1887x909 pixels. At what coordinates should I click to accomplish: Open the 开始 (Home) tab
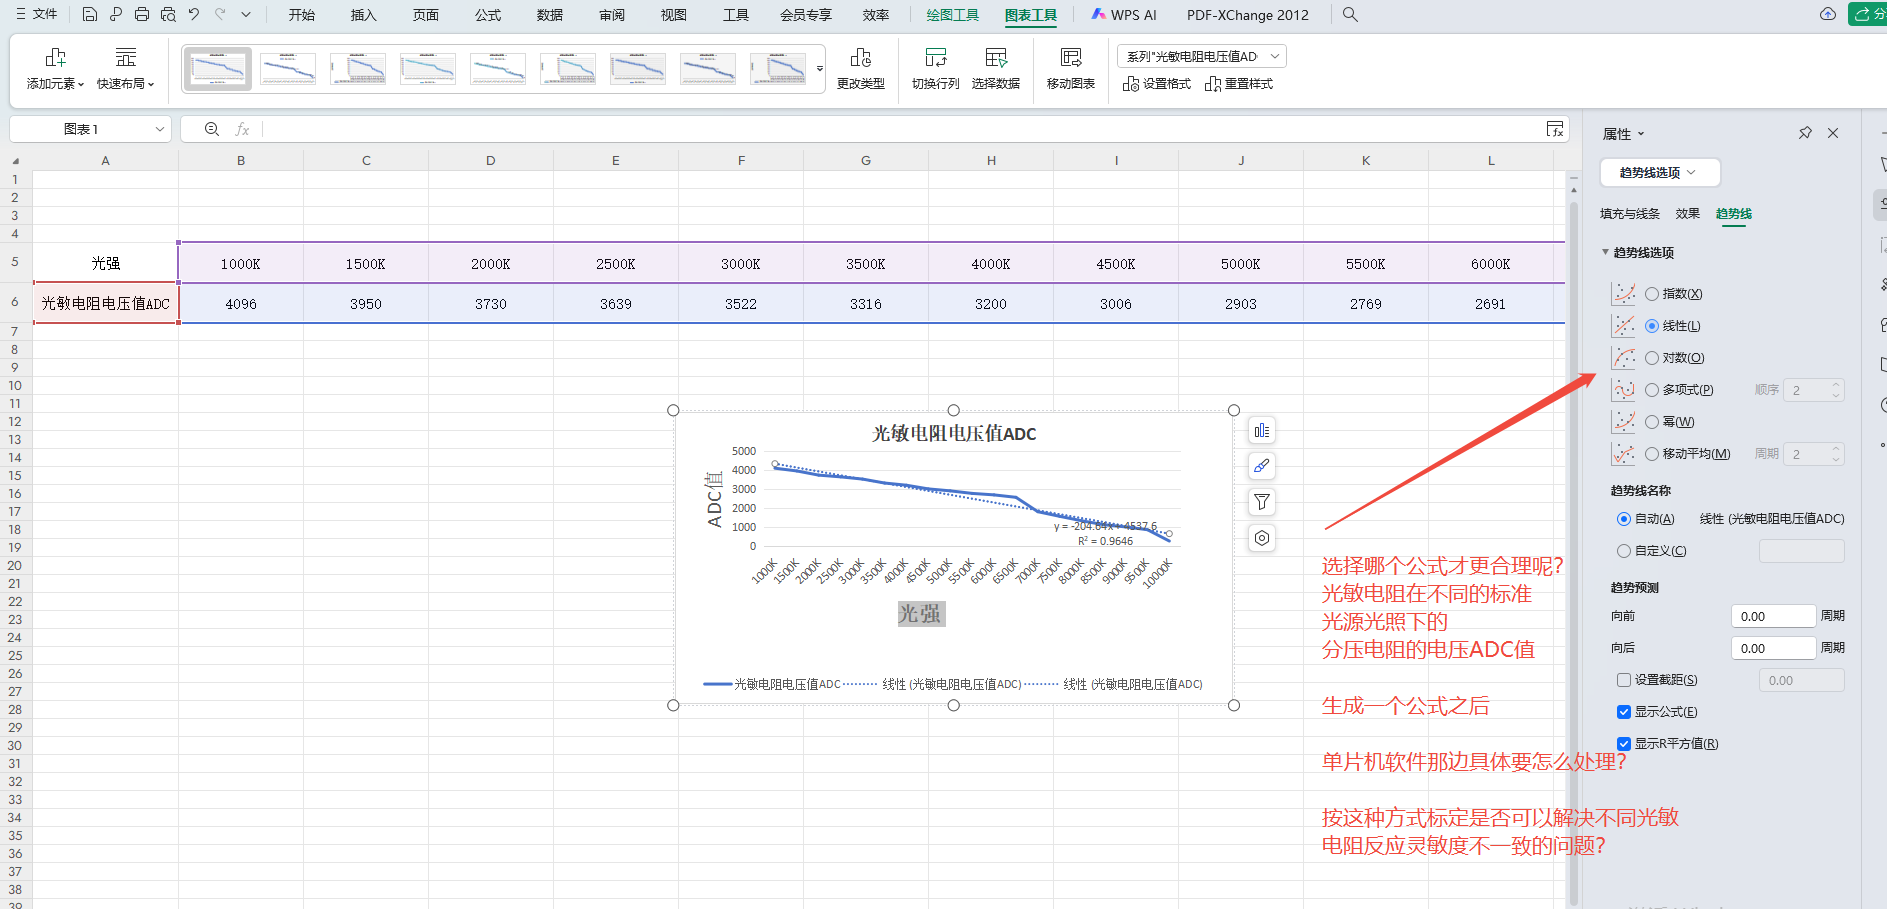point(301,15)
